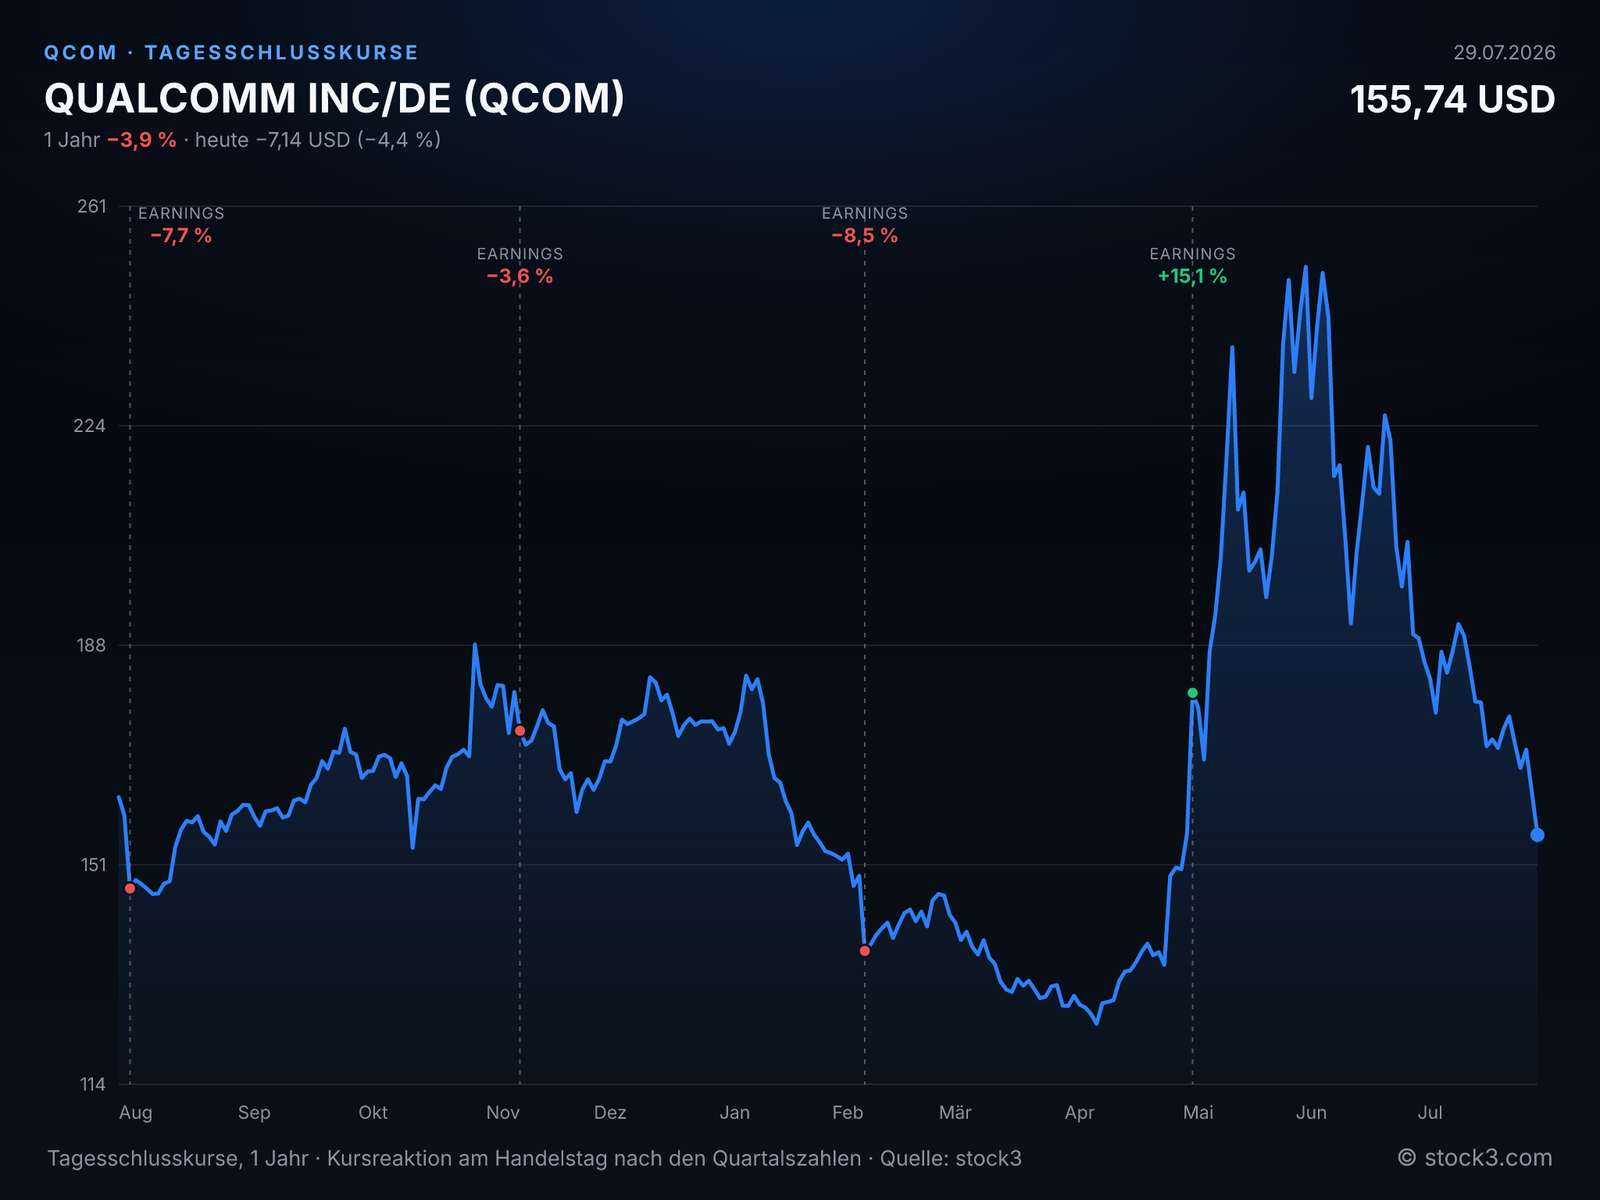Image resolution: width=1600 pixels, height=1200 pixels.
Task: Click the blue last-price dot ending the line
Action: (1537, 835)
